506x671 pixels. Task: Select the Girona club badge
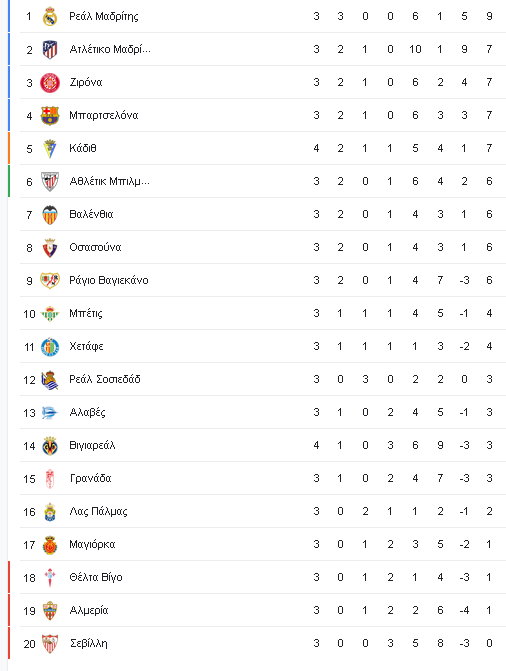point(50,83)
